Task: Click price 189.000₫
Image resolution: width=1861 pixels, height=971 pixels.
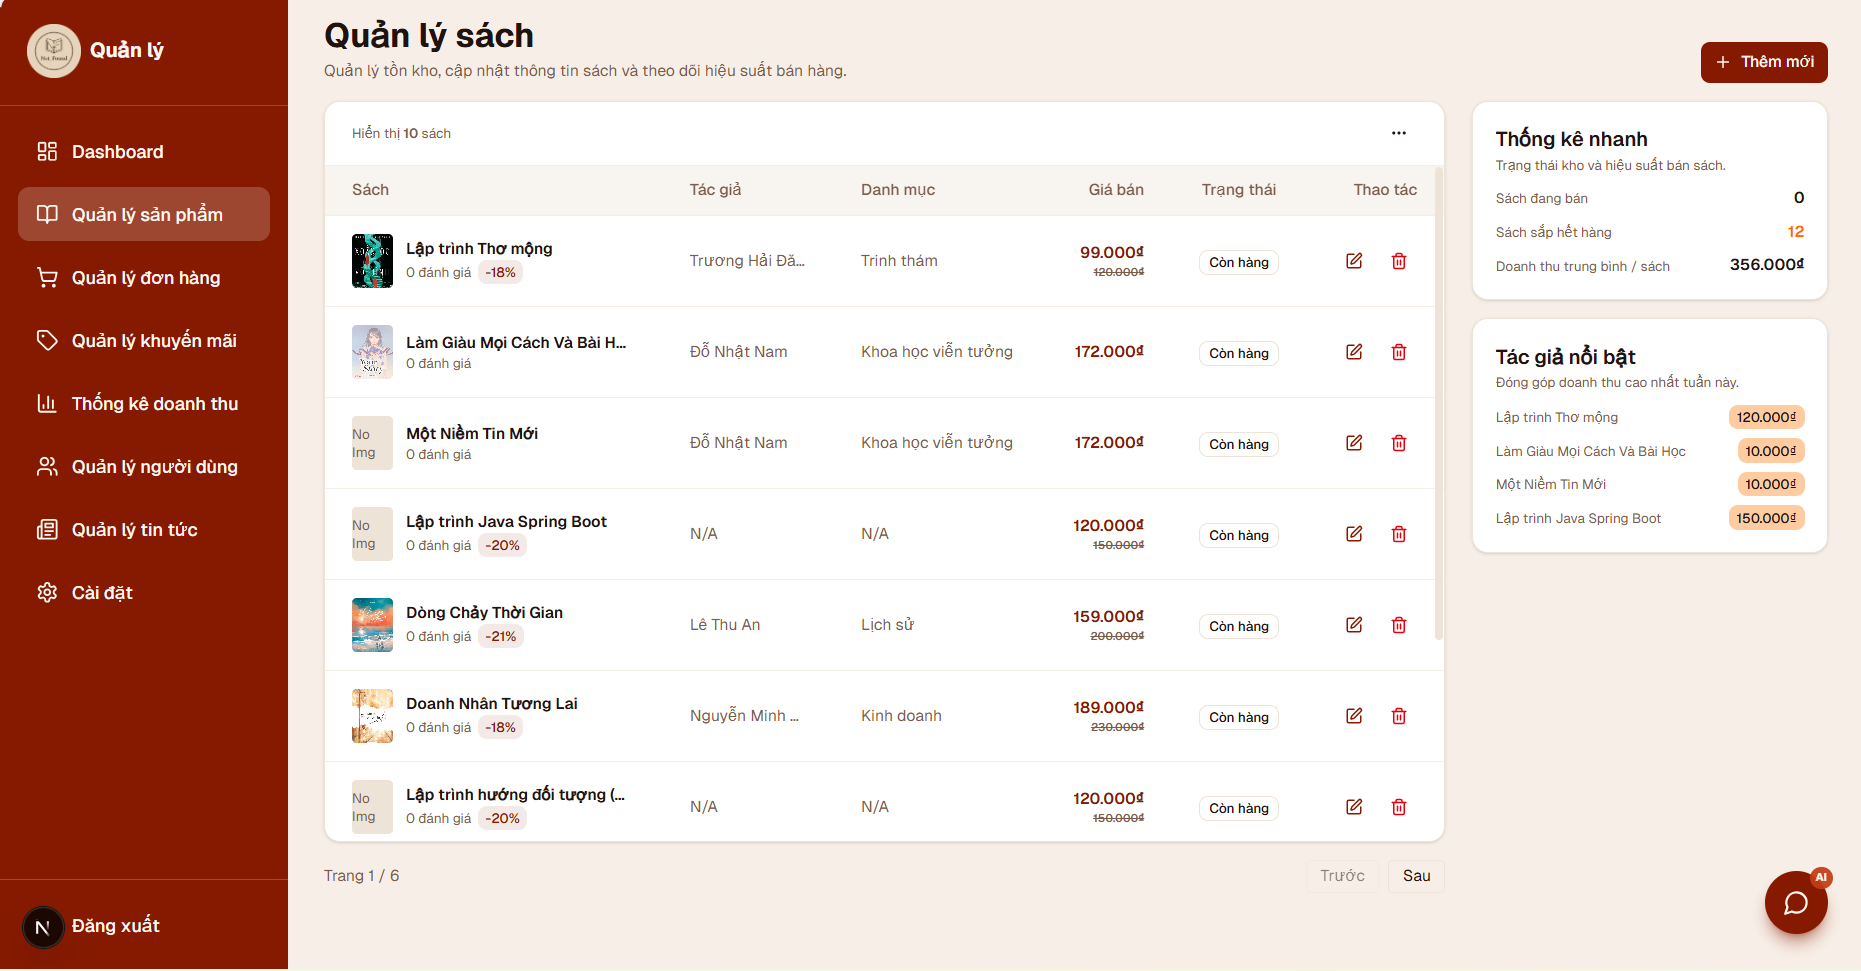Action: 1109,707
